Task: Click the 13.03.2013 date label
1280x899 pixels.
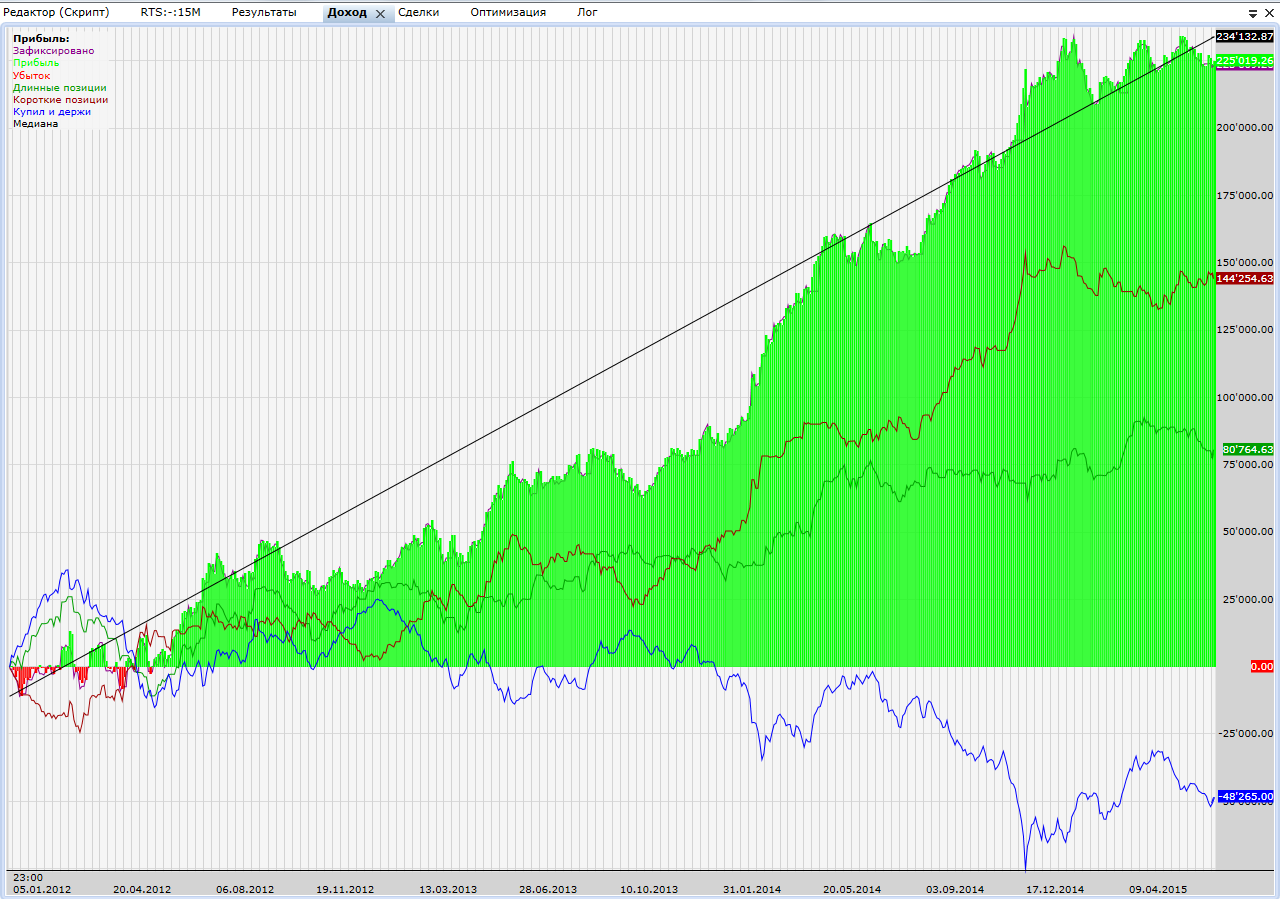Action: pos(448,888)
